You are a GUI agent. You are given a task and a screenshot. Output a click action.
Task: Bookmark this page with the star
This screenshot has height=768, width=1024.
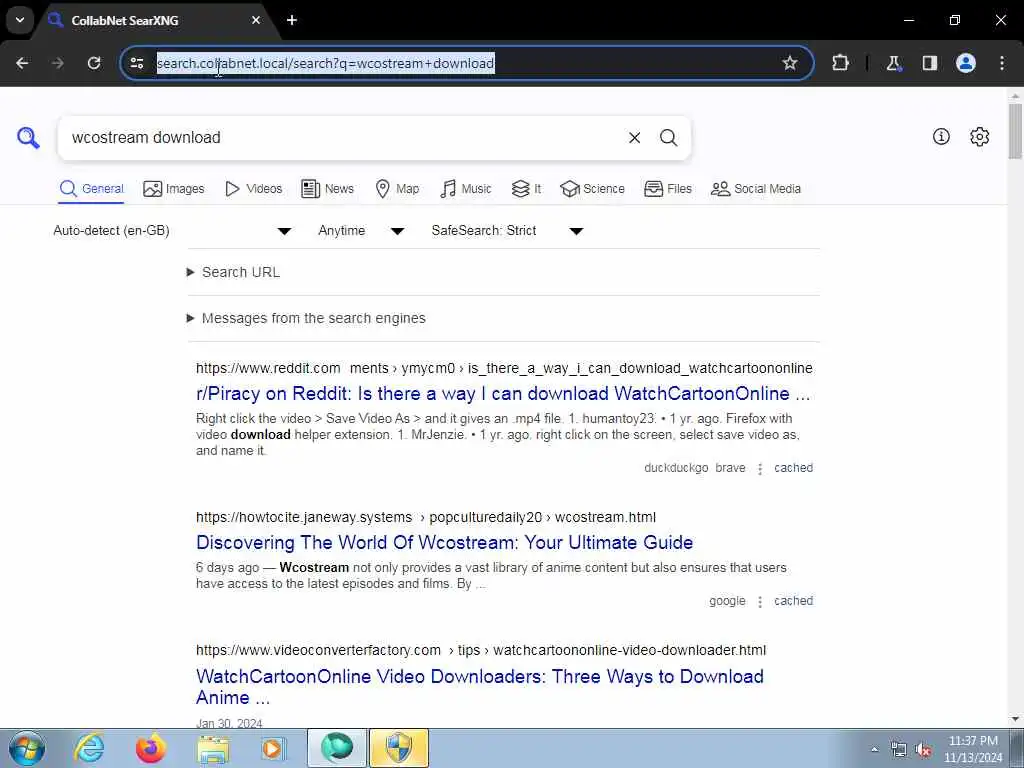point(790,63)
